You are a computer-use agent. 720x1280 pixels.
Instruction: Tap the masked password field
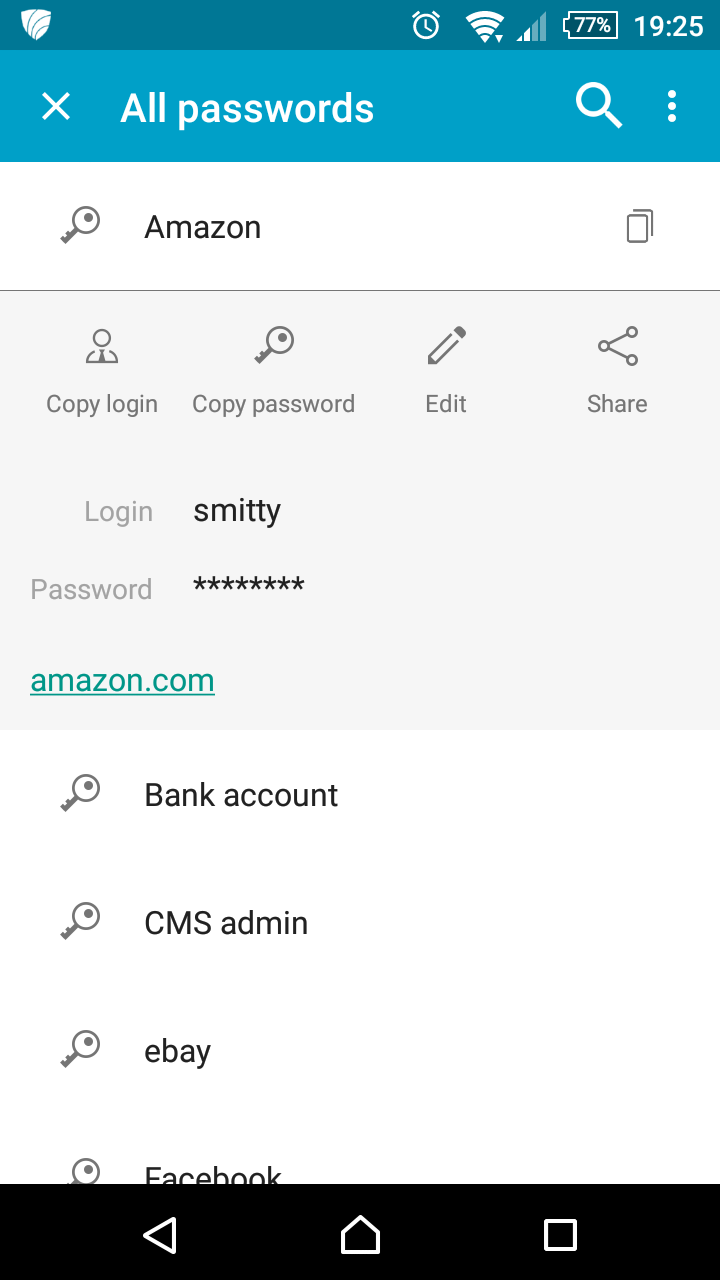[x=249, y=587]
